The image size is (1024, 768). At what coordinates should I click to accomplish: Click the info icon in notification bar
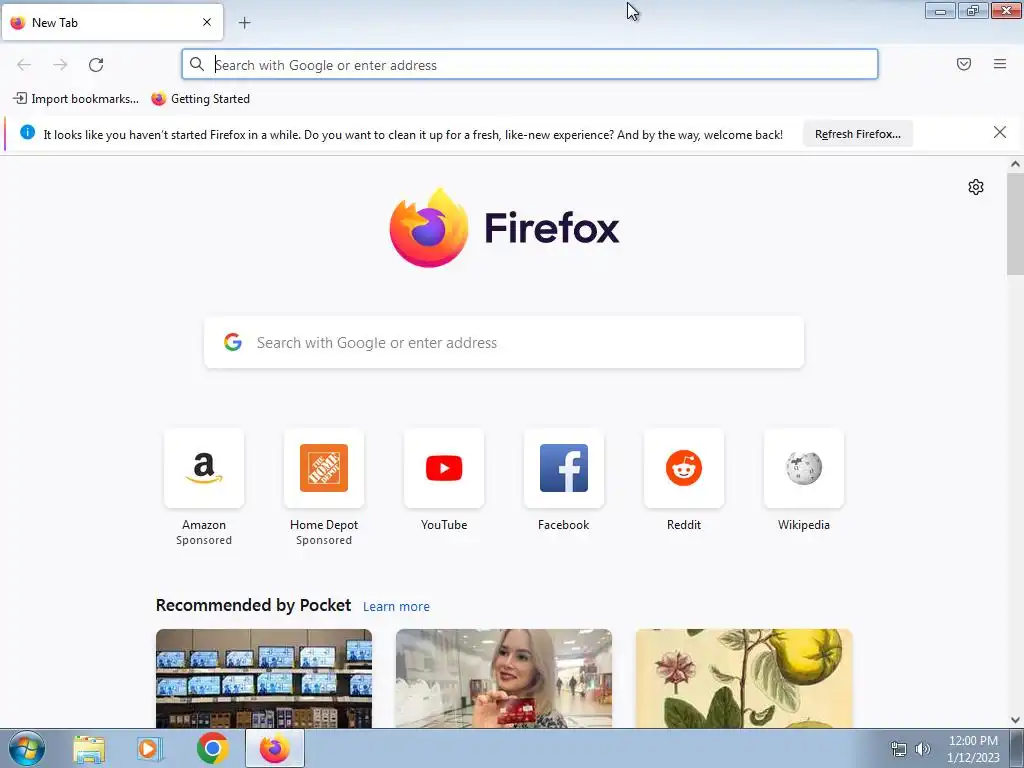[x=27, y=133]
